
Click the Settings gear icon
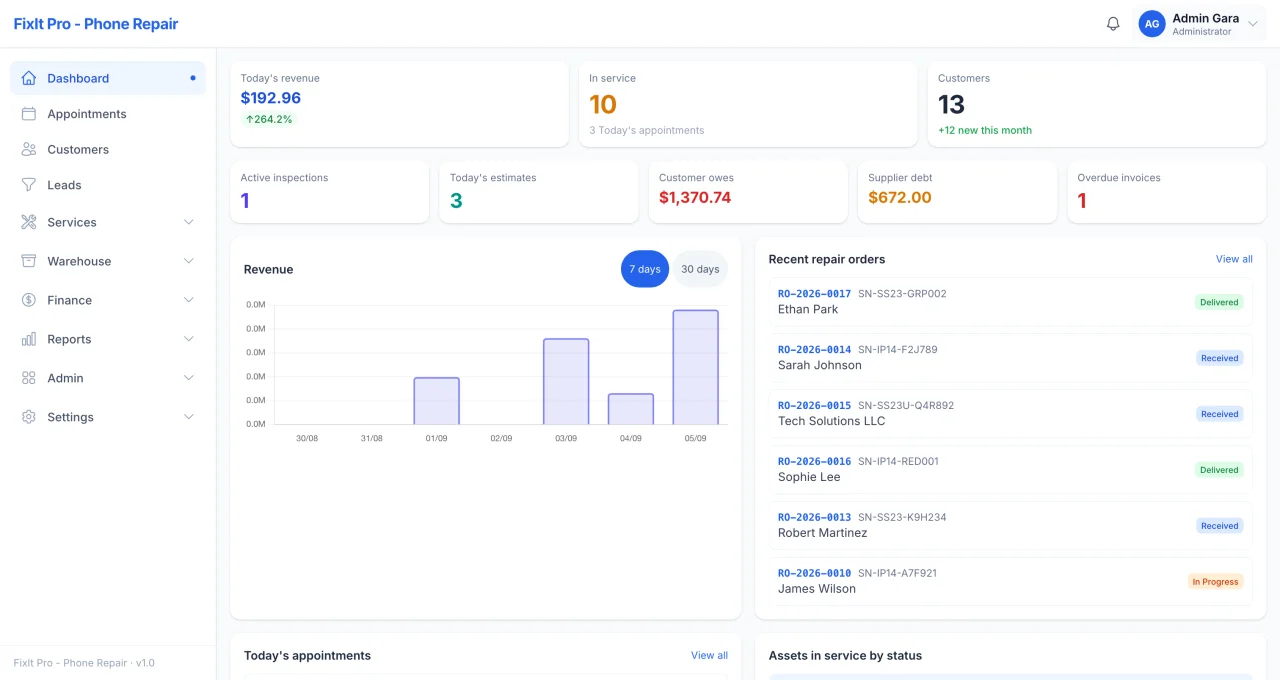tap(29, 417)
